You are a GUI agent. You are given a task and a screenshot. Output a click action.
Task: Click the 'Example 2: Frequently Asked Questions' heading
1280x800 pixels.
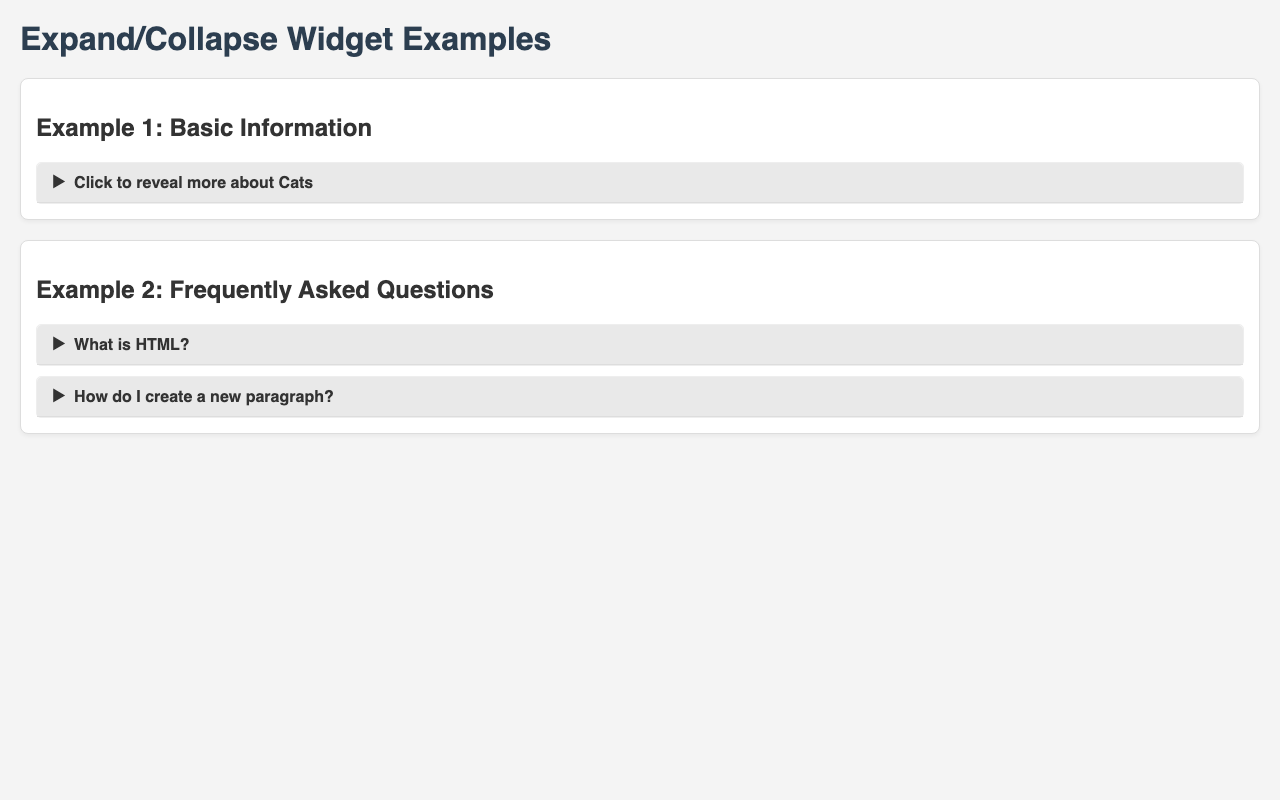pyautogui.click(x=265, y=290)
